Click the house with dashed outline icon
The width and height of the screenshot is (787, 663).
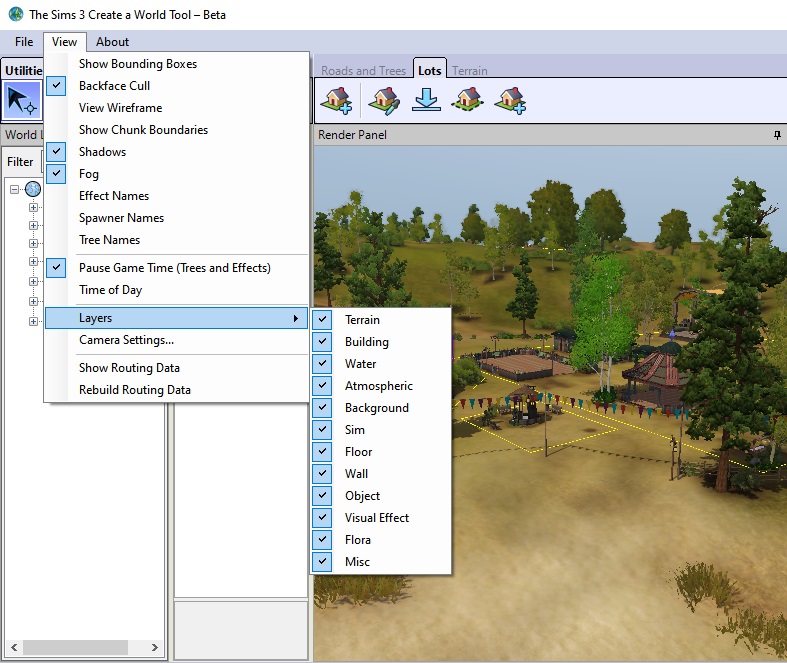tap(467, 100)
